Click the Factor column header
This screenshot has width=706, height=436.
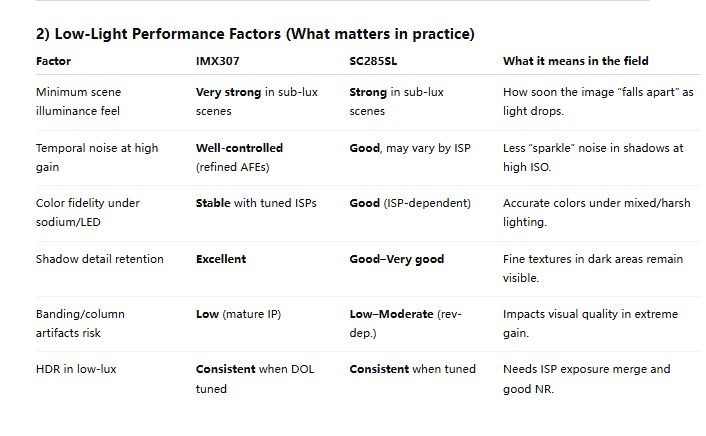tap(53, 61)
